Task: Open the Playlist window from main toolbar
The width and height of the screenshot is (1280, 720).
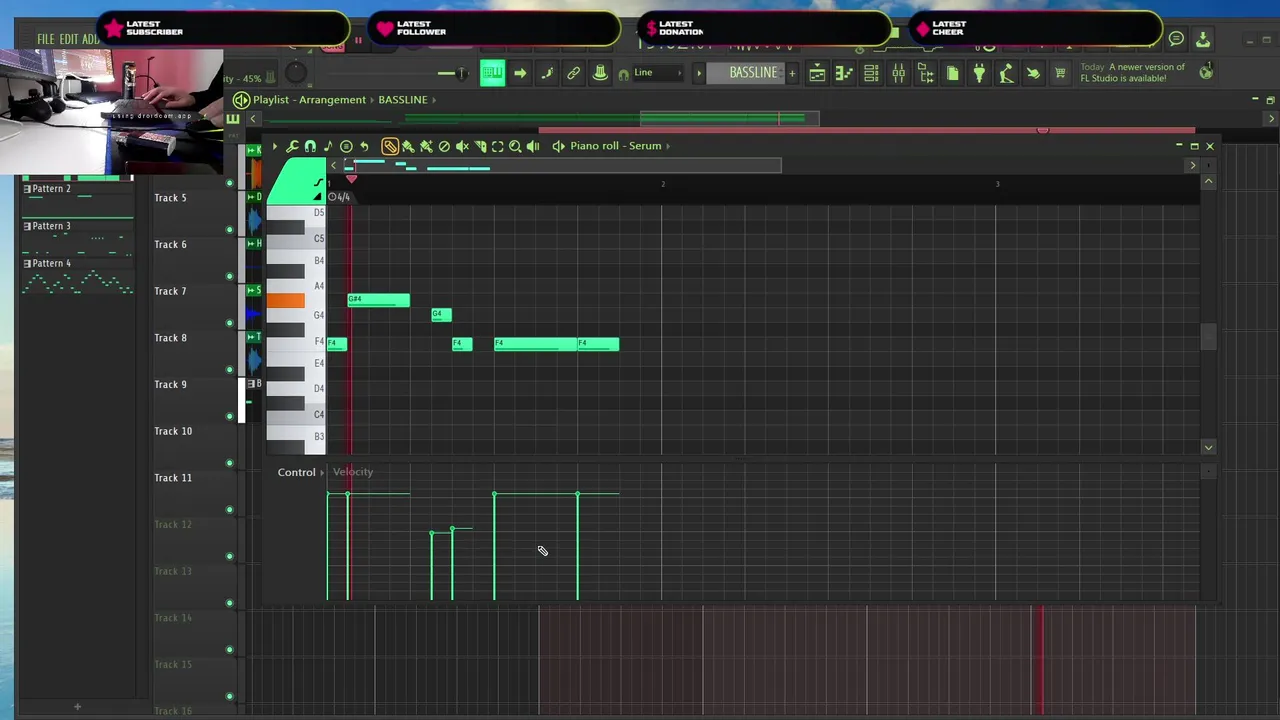Action: (x=817, y=73)
